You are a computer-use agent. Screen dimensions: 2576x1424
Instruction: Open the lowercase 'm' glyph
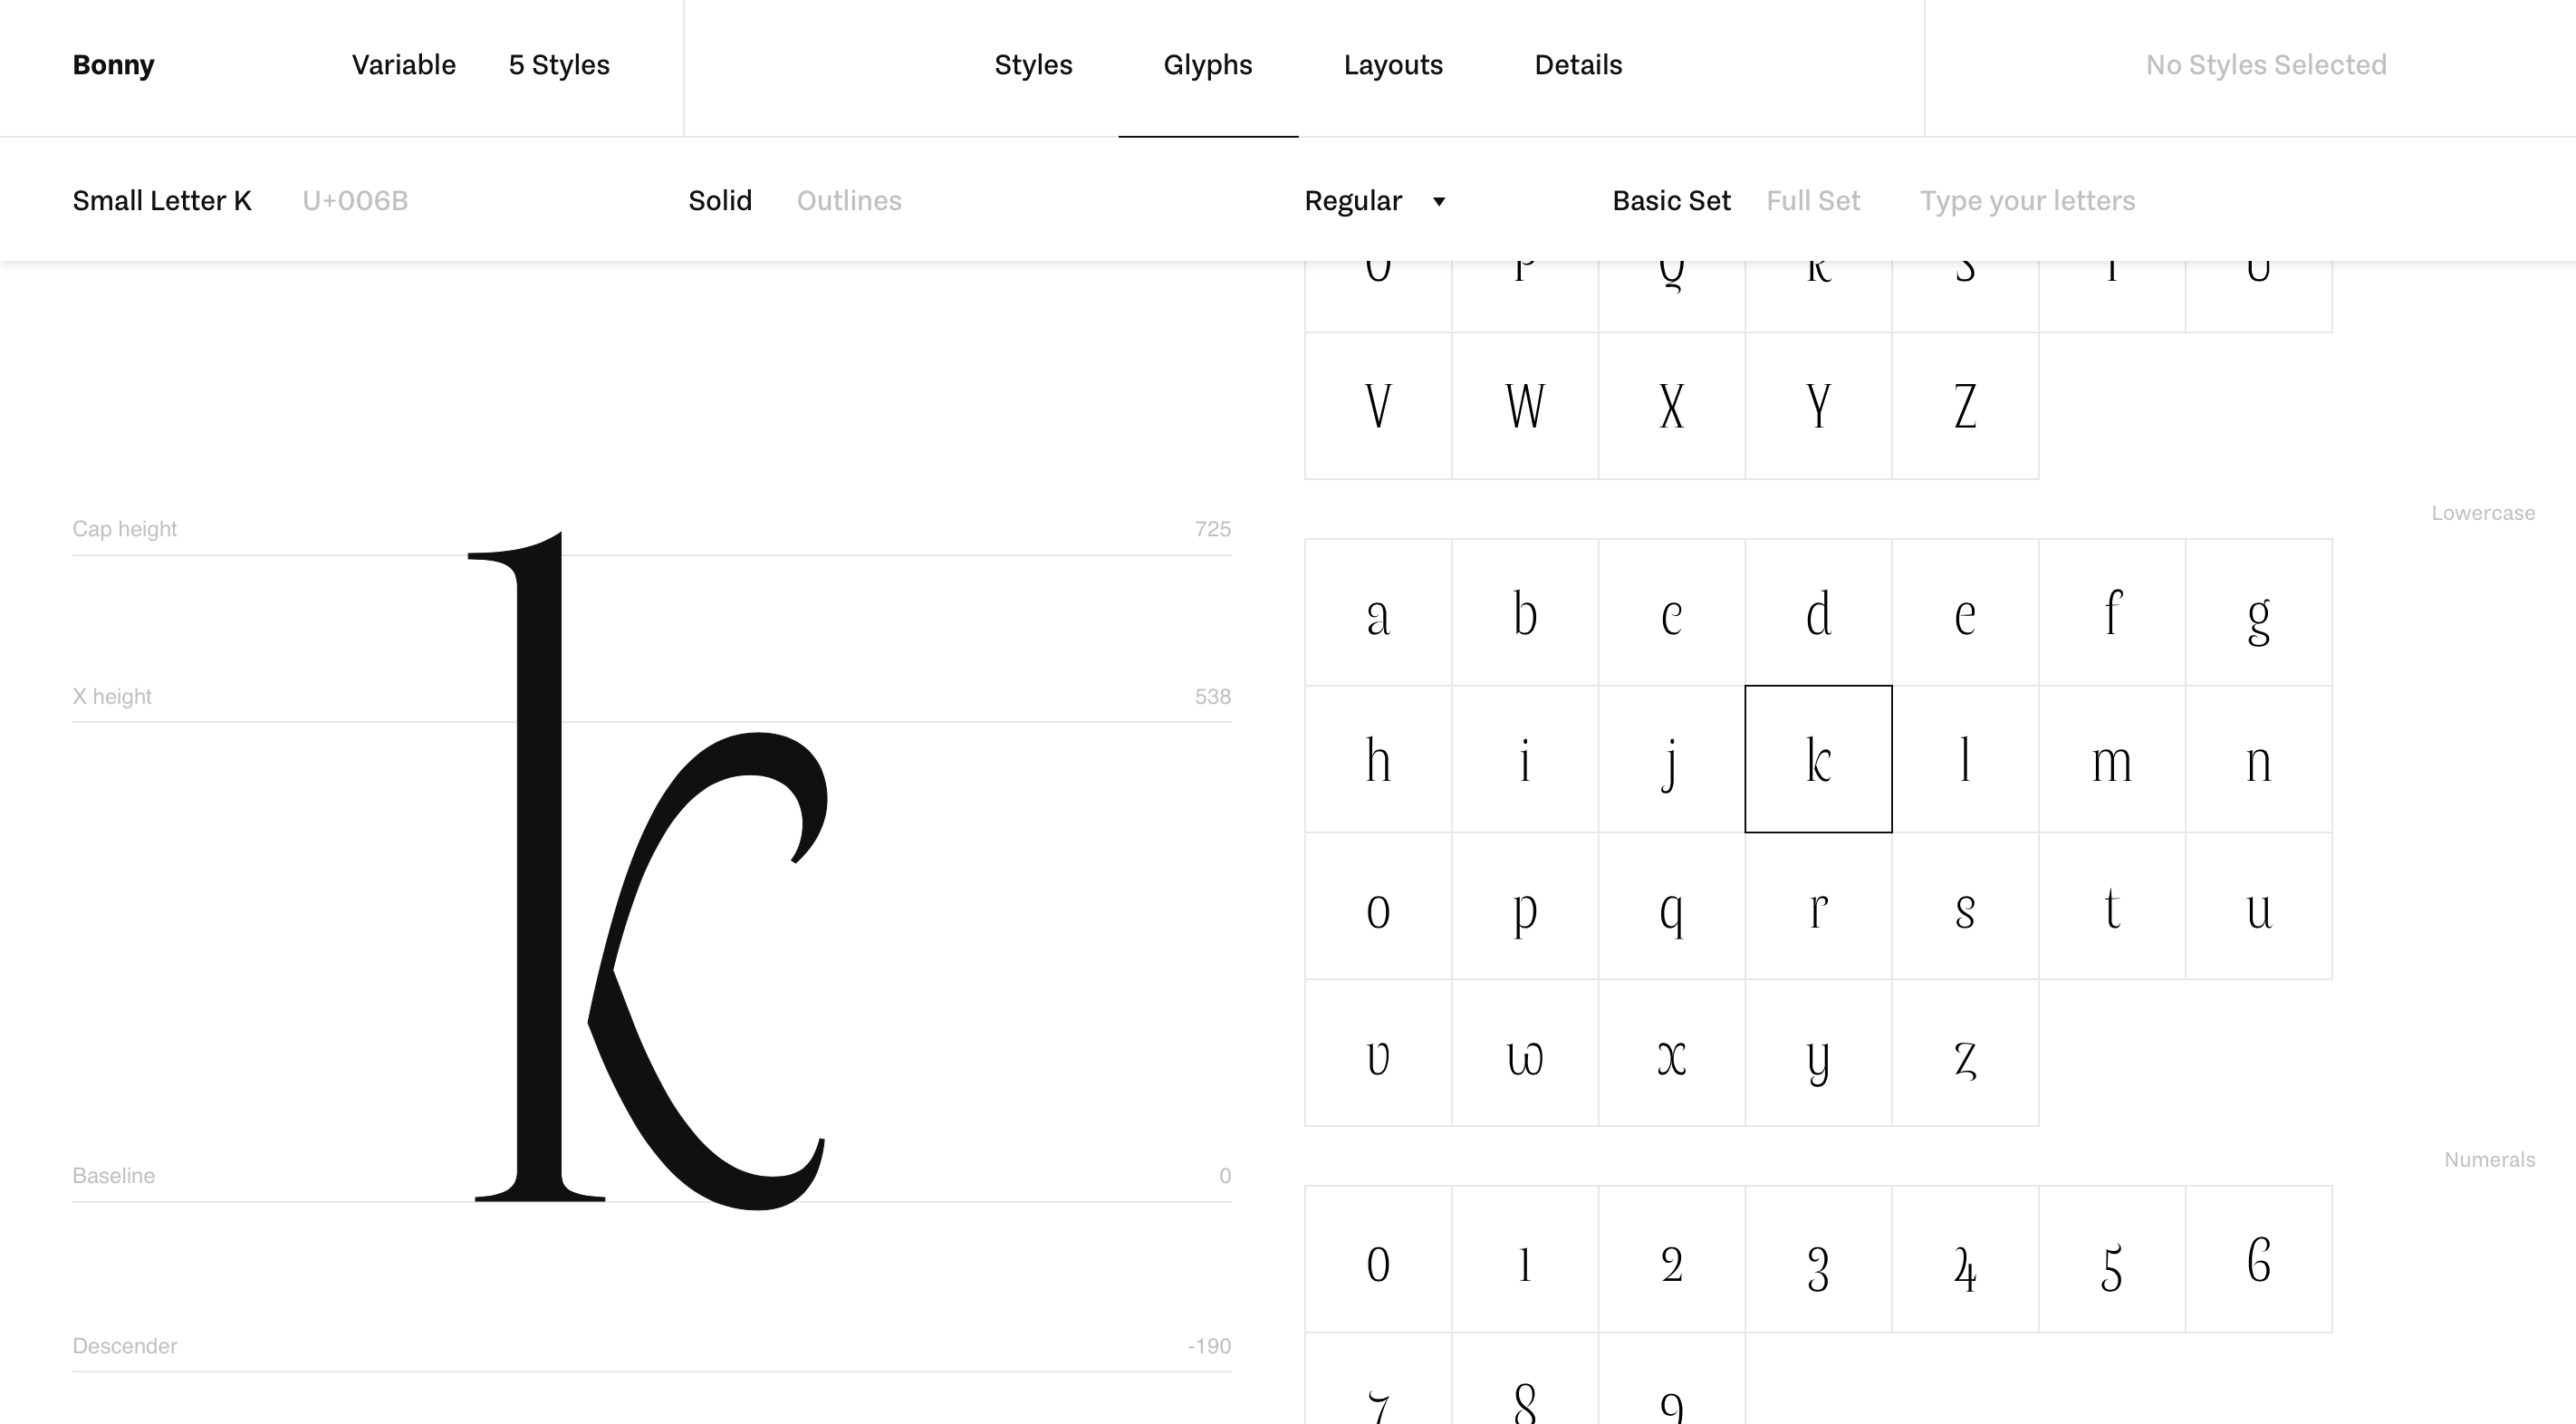(x=2111, y=759)
